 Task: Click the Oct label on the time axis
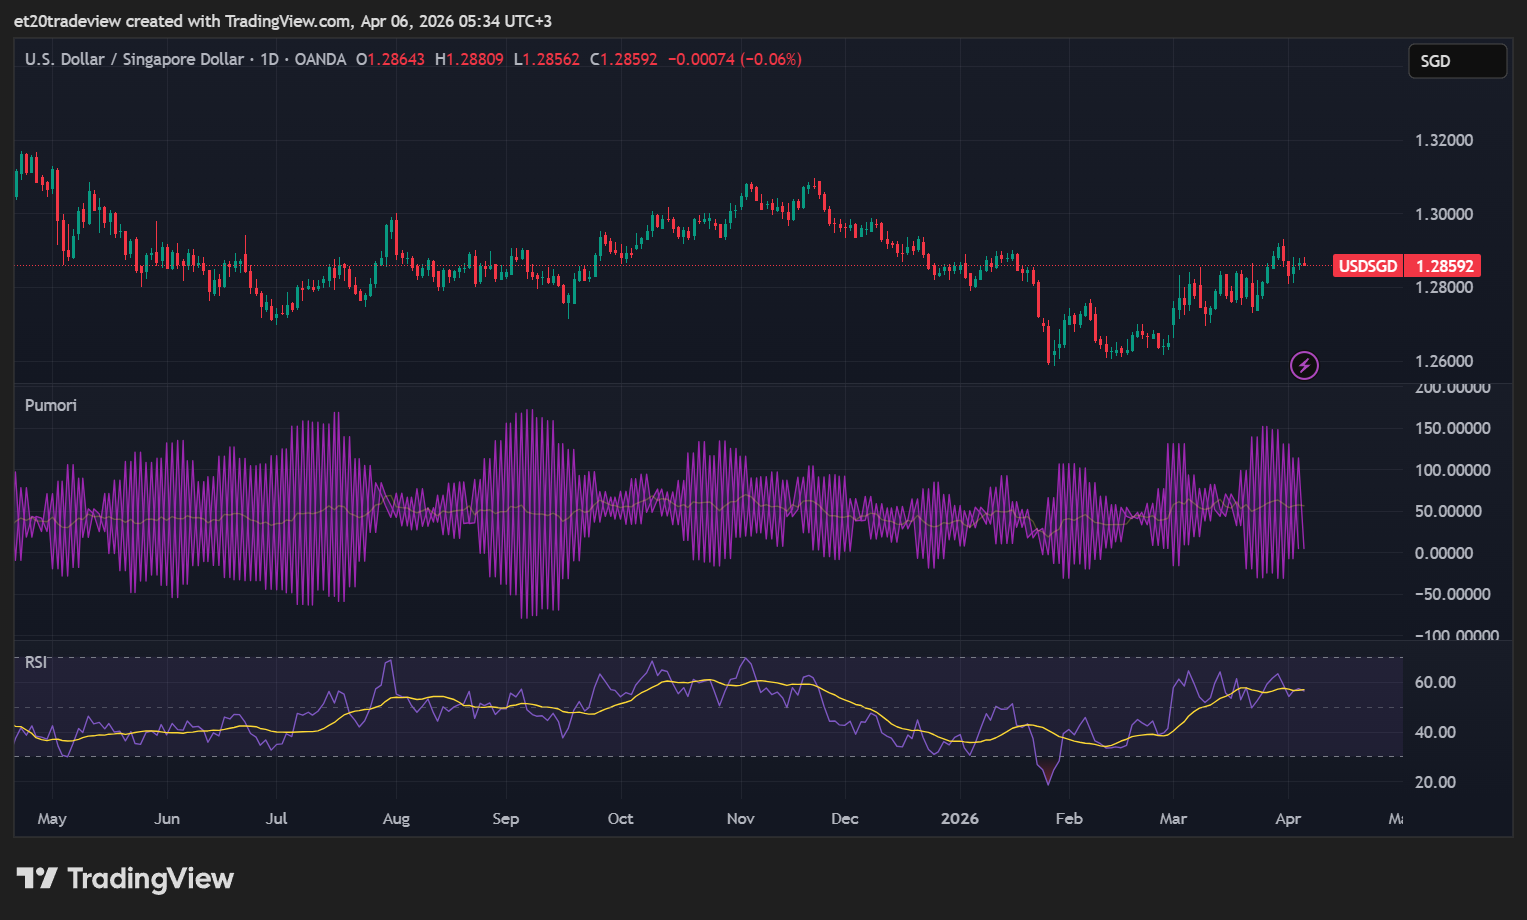click(620, 818)
